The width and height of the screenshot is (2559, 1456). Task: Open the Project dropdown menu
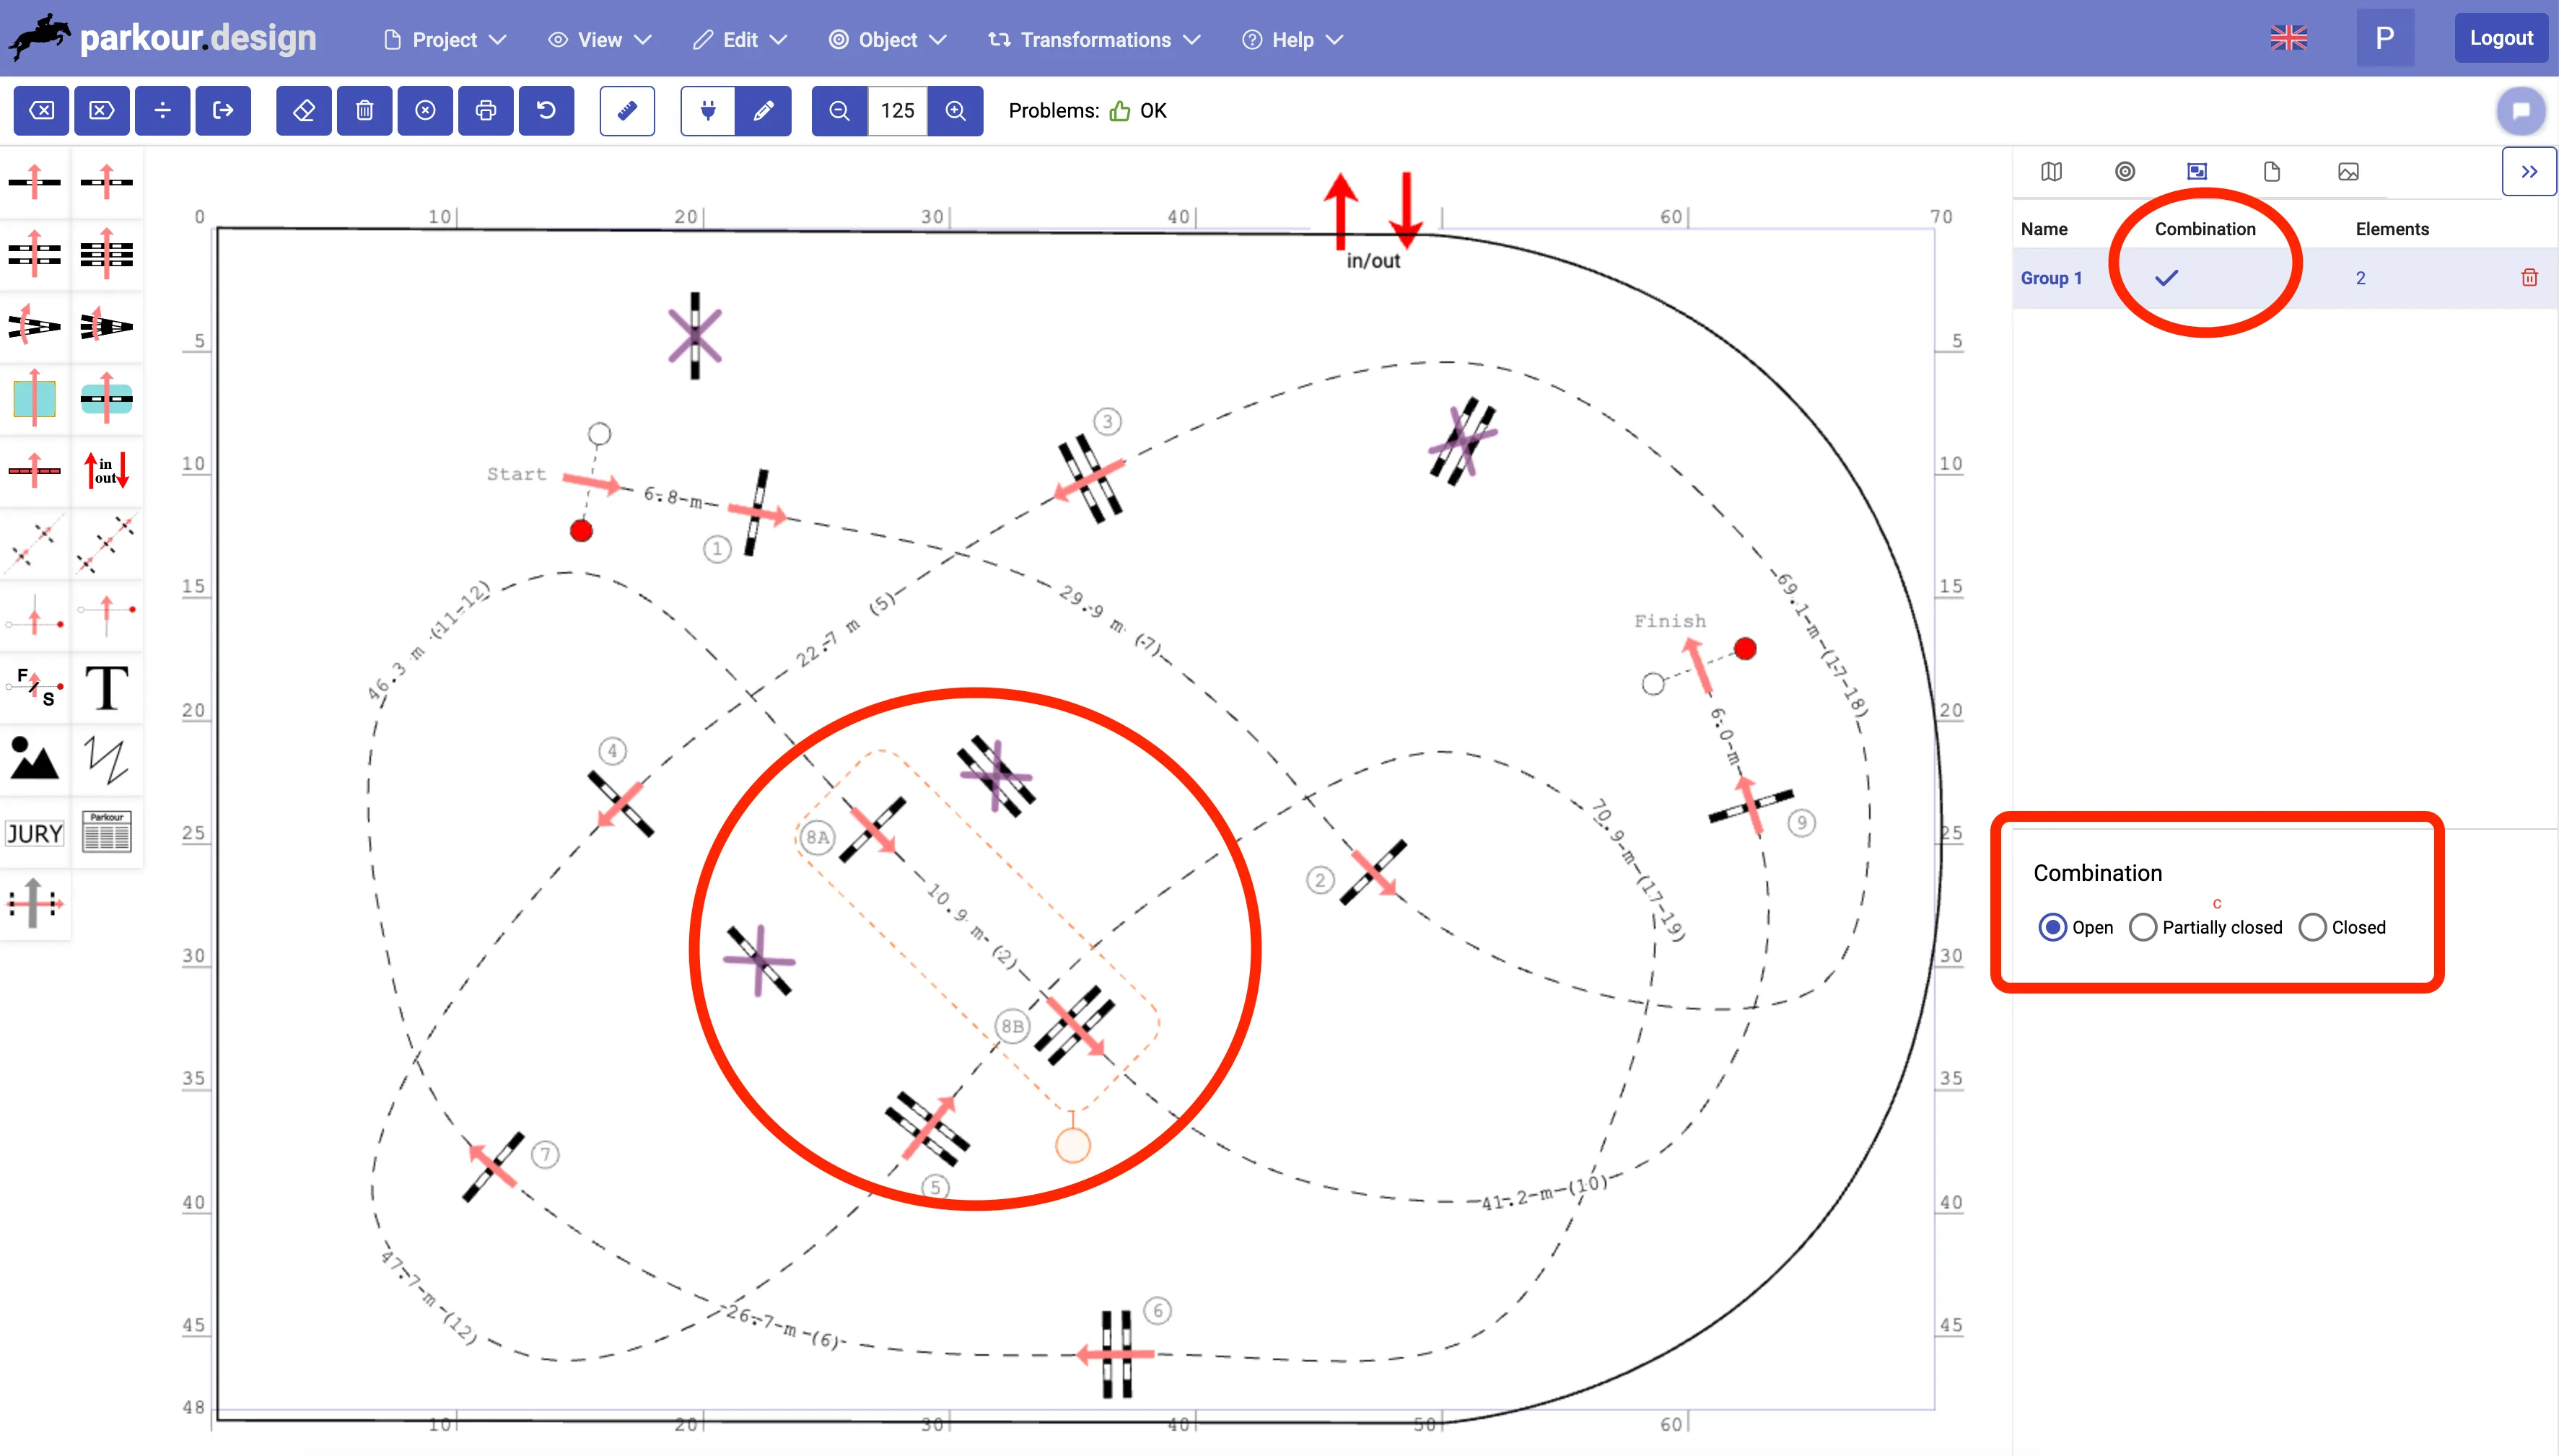[x=445, y=40]
